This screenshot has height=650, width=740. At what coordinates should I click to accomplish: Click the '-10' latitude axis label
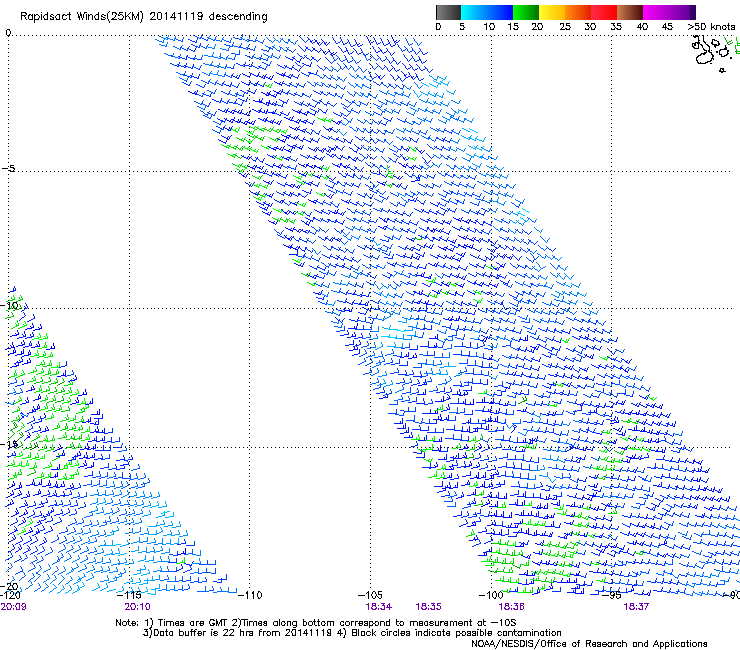pos(10,305)
